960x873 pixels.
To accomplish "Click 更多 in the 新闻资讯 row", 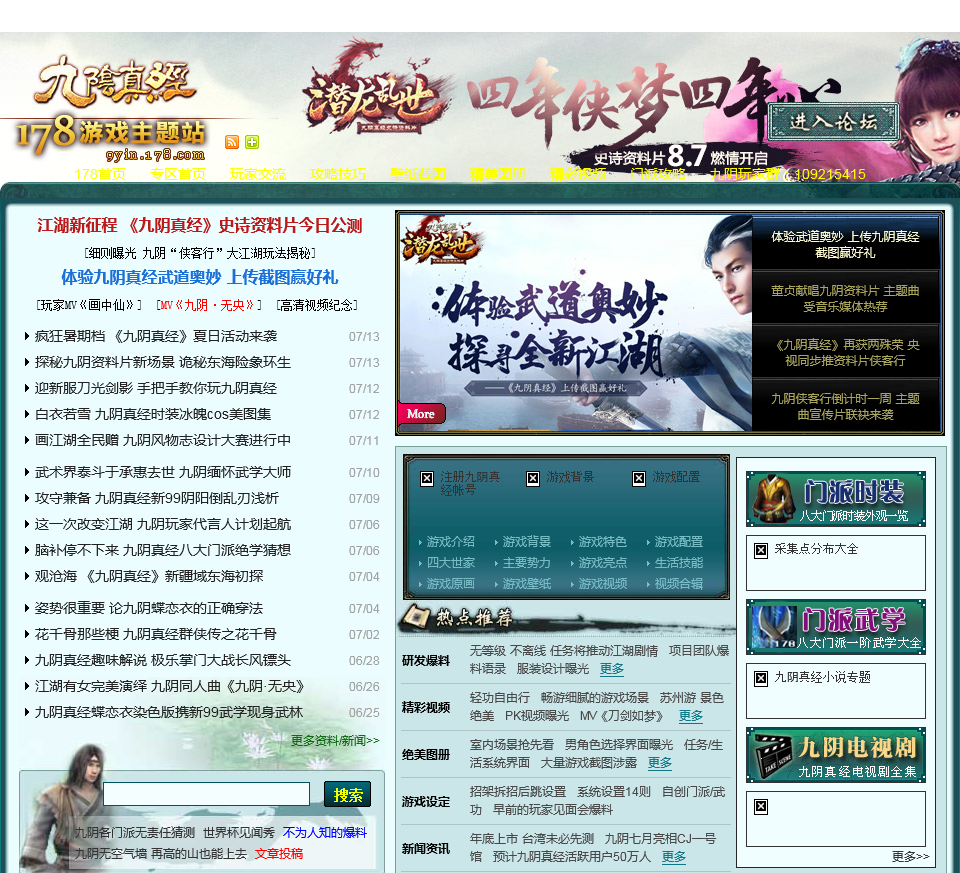I will pyautogui.click(x=673, y=856).
